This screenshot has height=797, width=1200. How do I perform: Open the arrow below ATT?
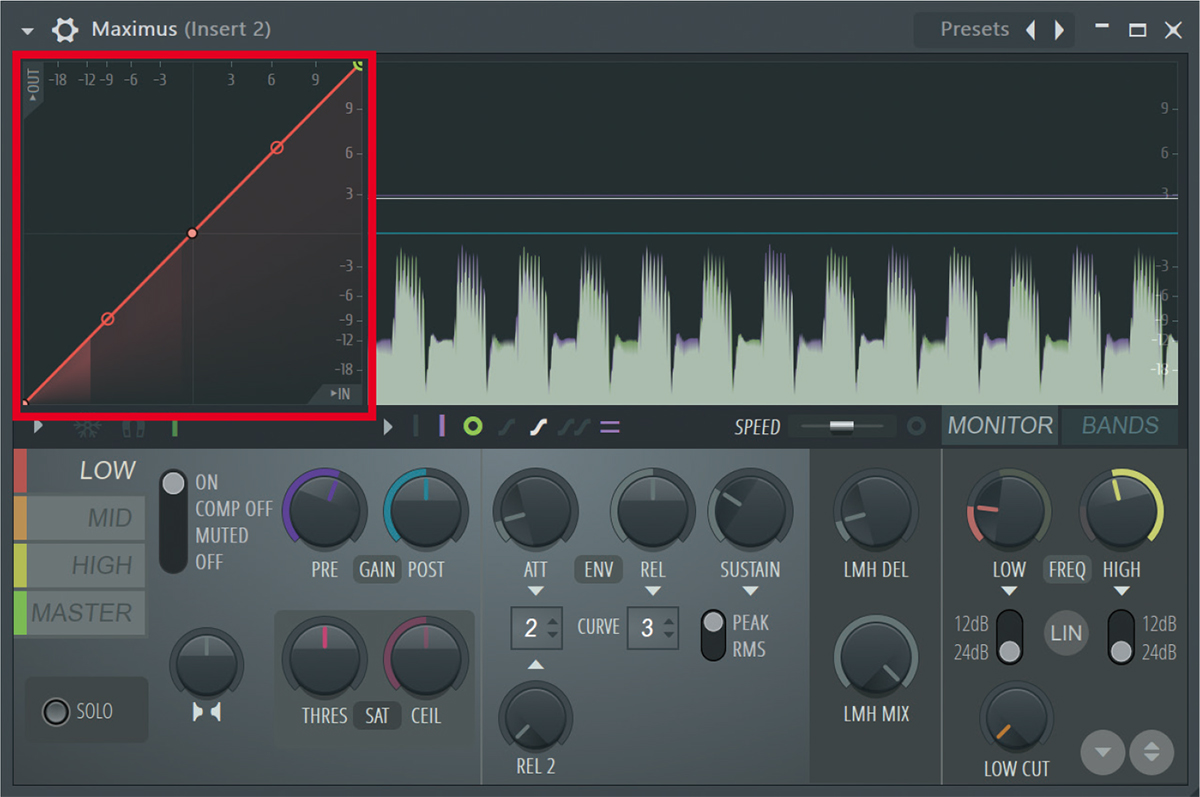tap(536, 592)
